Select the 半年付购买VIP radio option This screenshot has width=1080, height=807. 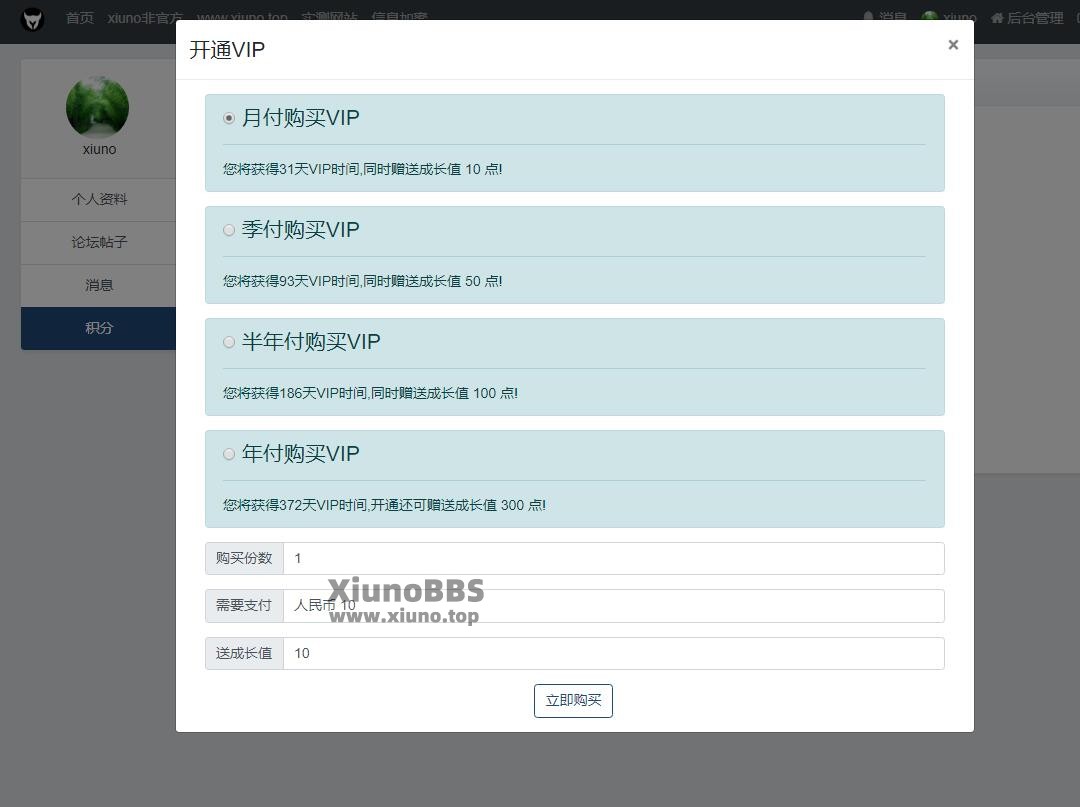tap(229, 342)
